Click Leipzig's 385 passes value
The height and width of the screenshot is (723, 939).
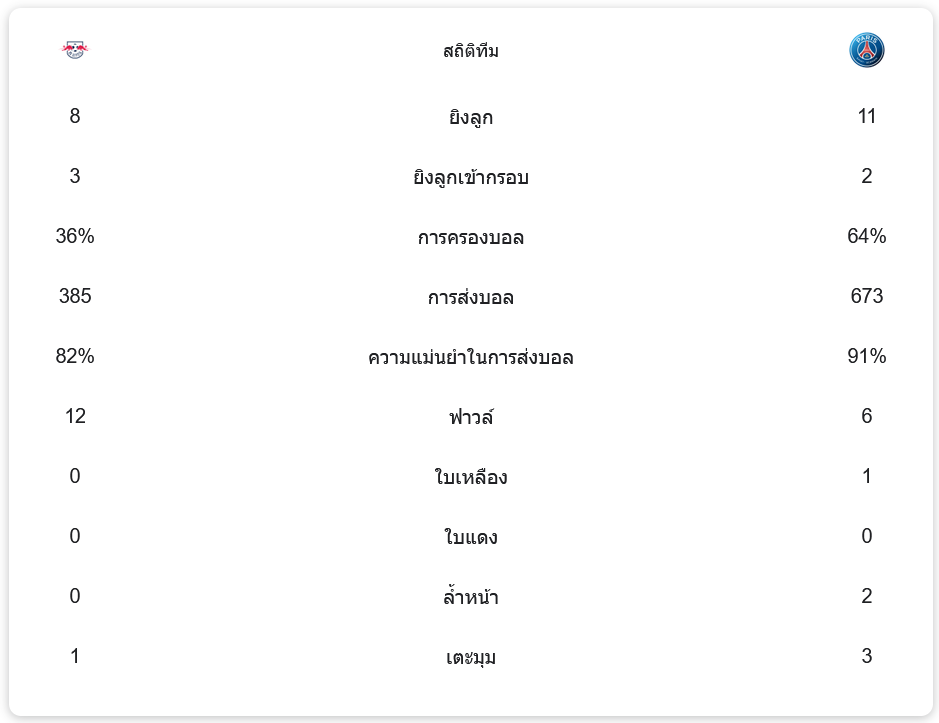(x=75, y=296)
